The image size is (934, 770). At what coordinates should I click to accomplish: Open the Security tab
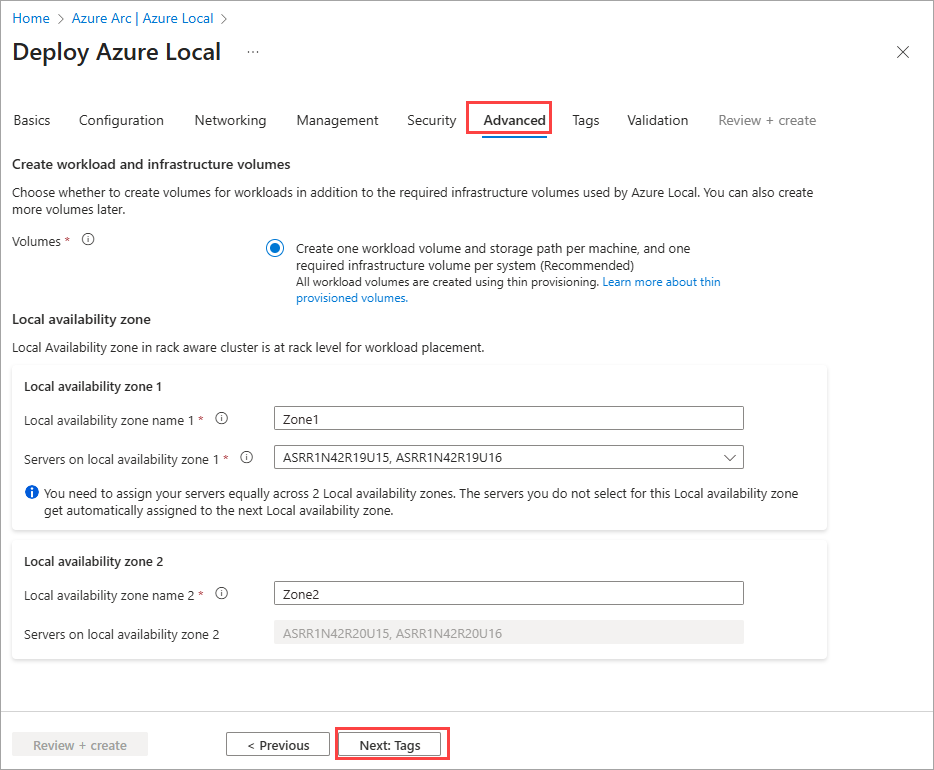431,120
